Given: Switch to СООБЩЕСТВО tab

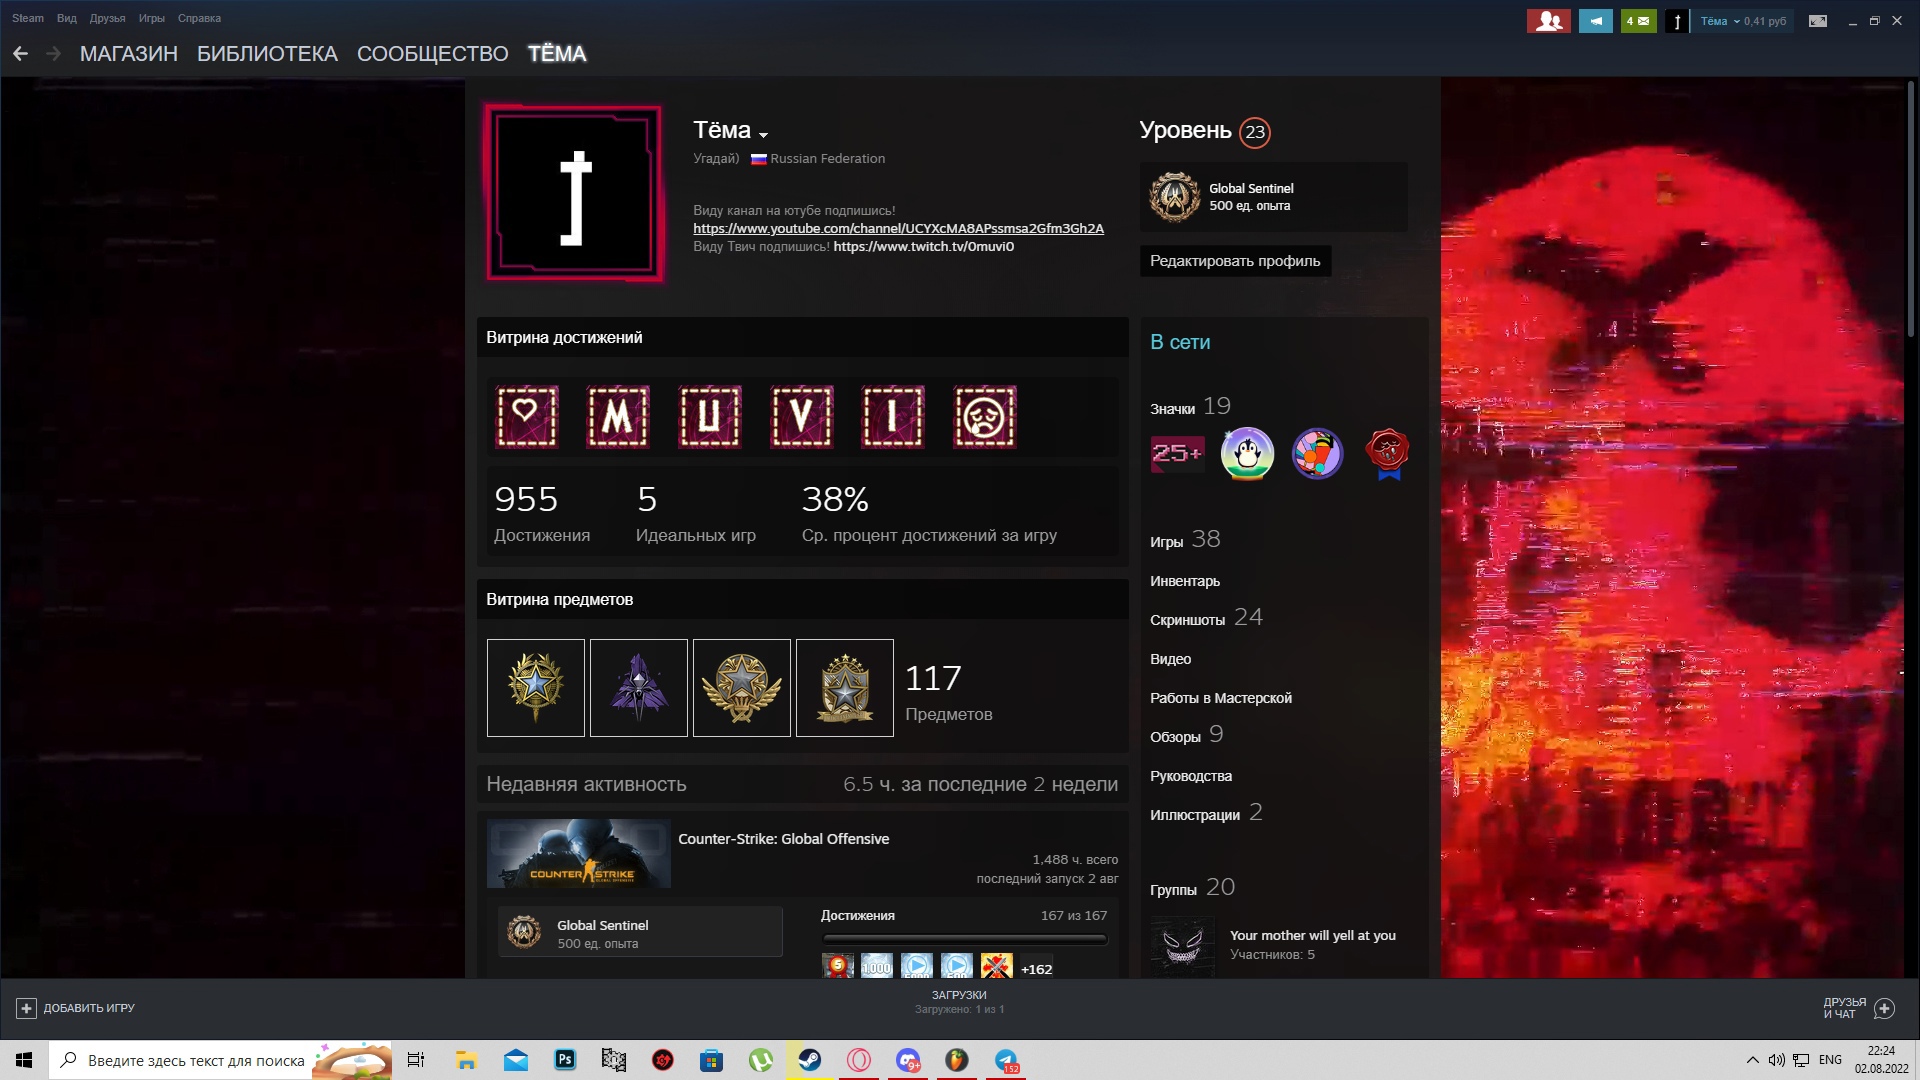Looking at the screenshot, I should pos(433,54).
